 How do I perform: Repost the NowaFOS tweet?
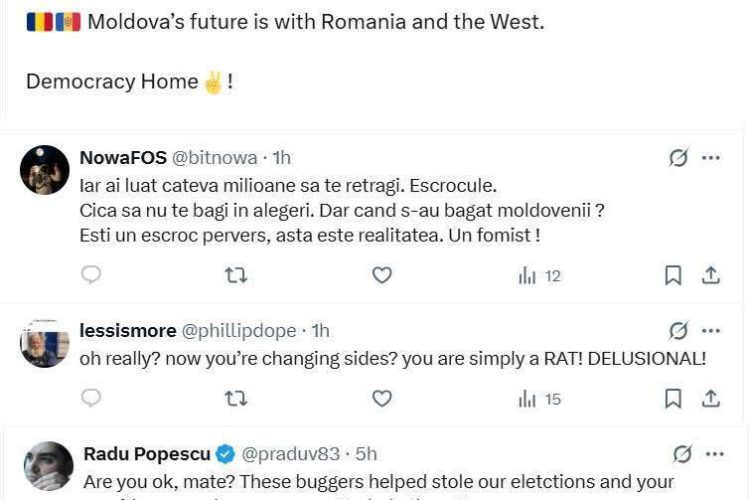(236, 275)
